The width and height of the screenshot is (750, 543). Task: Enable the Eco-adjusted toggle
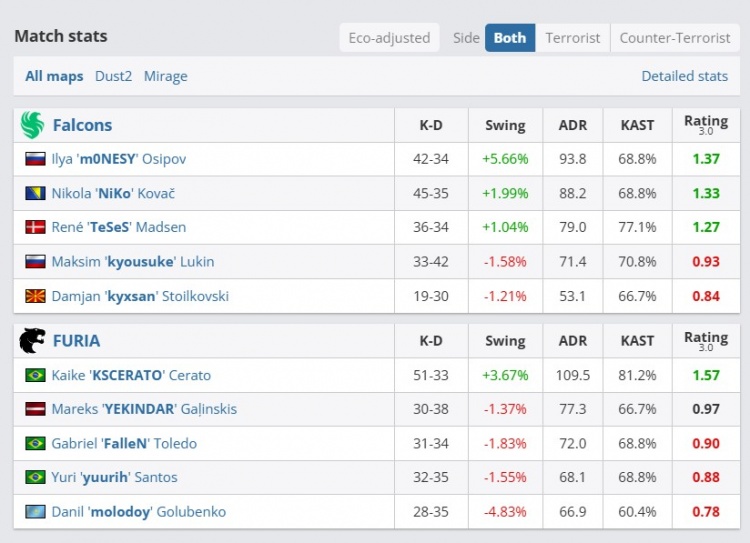pyautogui.click(x=389, y=38)
